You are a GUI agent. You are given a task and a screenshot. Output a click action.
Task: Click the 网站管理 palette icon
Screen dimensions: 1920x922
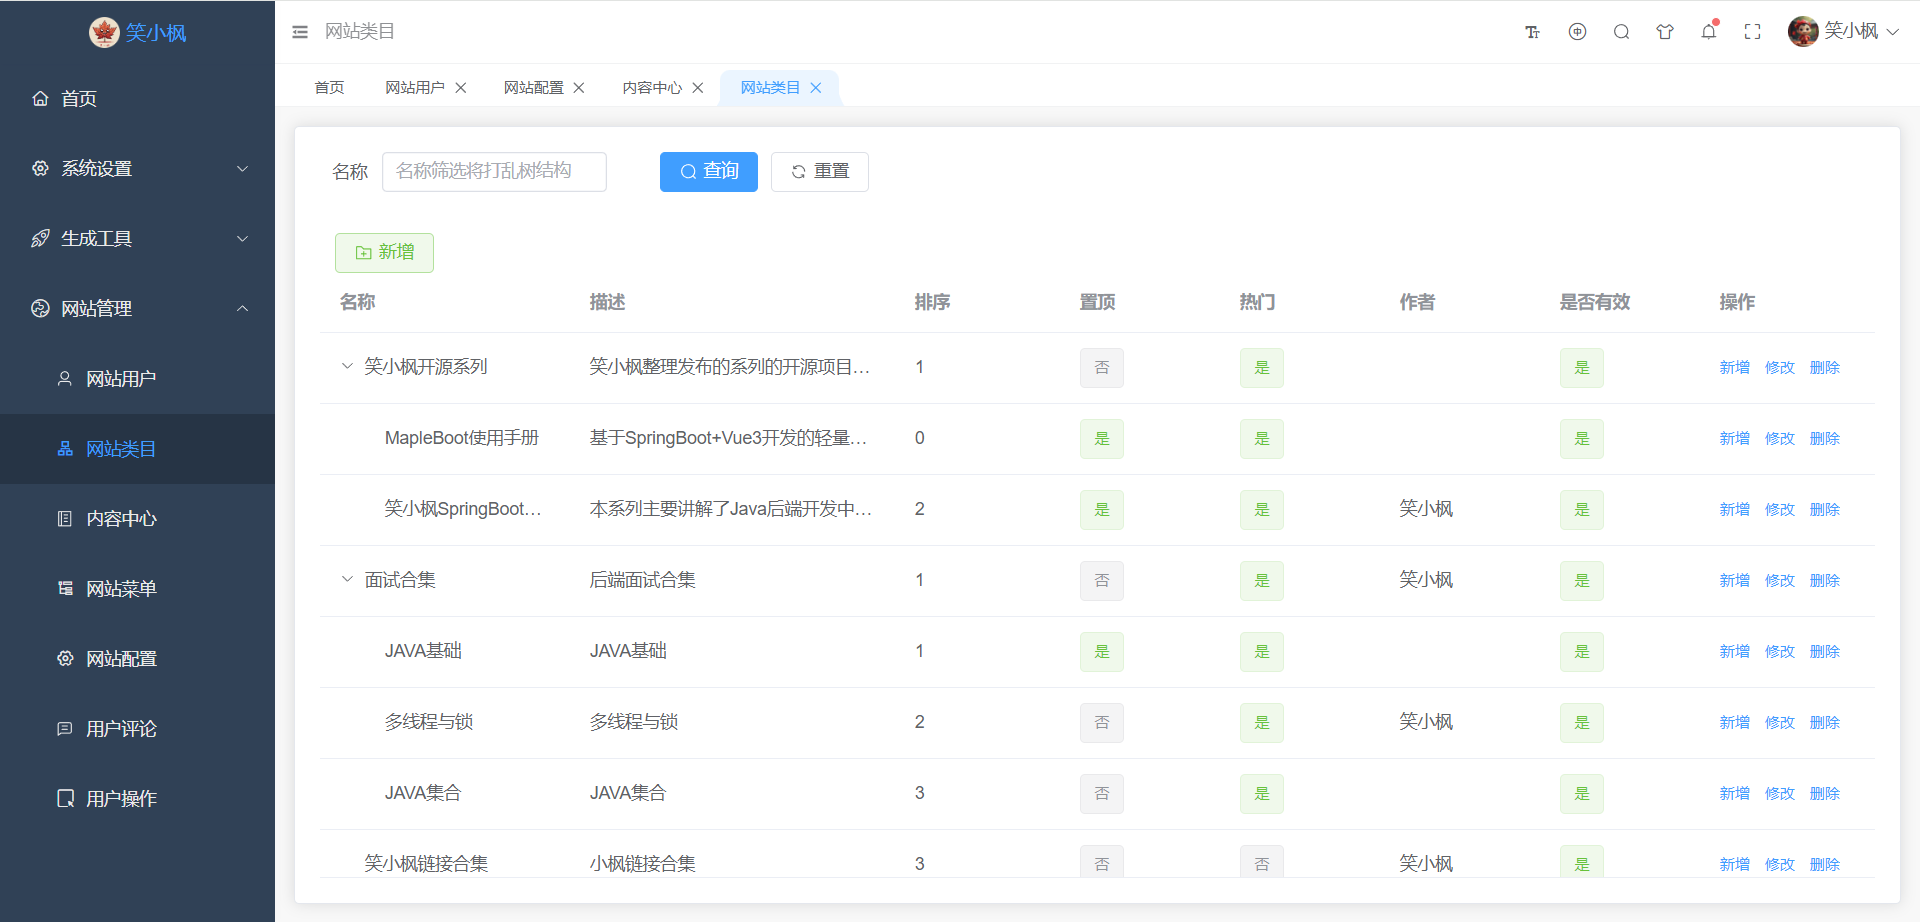40,308
